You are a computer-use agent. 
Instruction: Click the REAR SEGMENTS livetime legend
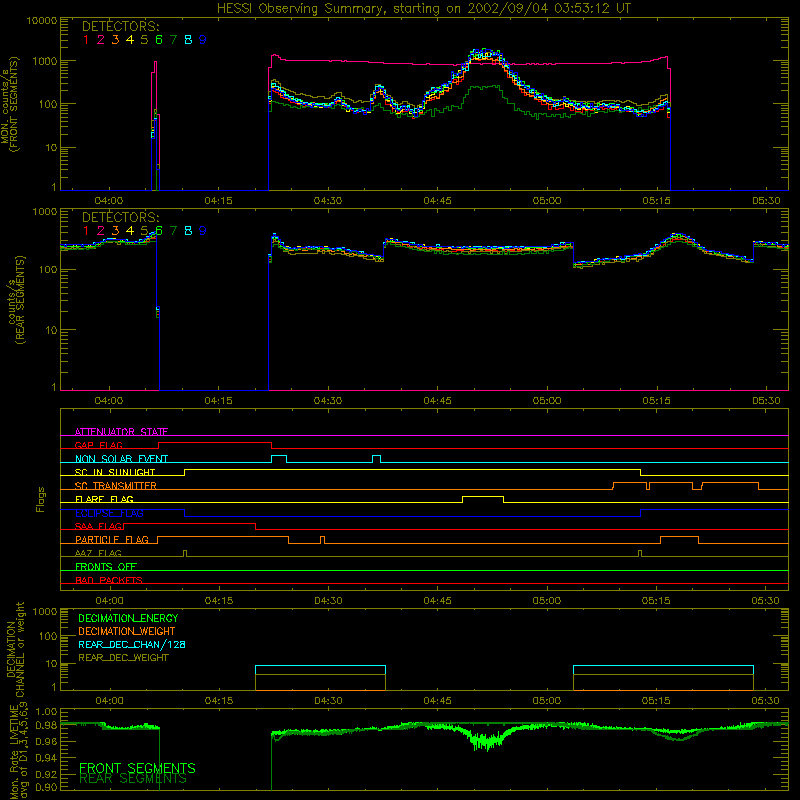click(133, 779)
